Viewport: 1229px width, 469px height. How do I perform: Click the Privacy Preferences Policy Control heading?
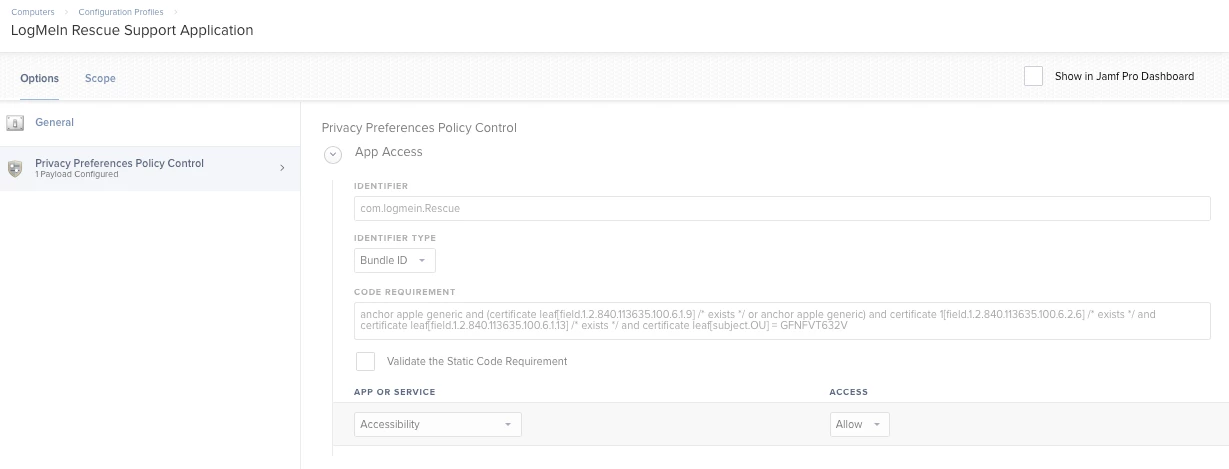click(x=419, y=128)
